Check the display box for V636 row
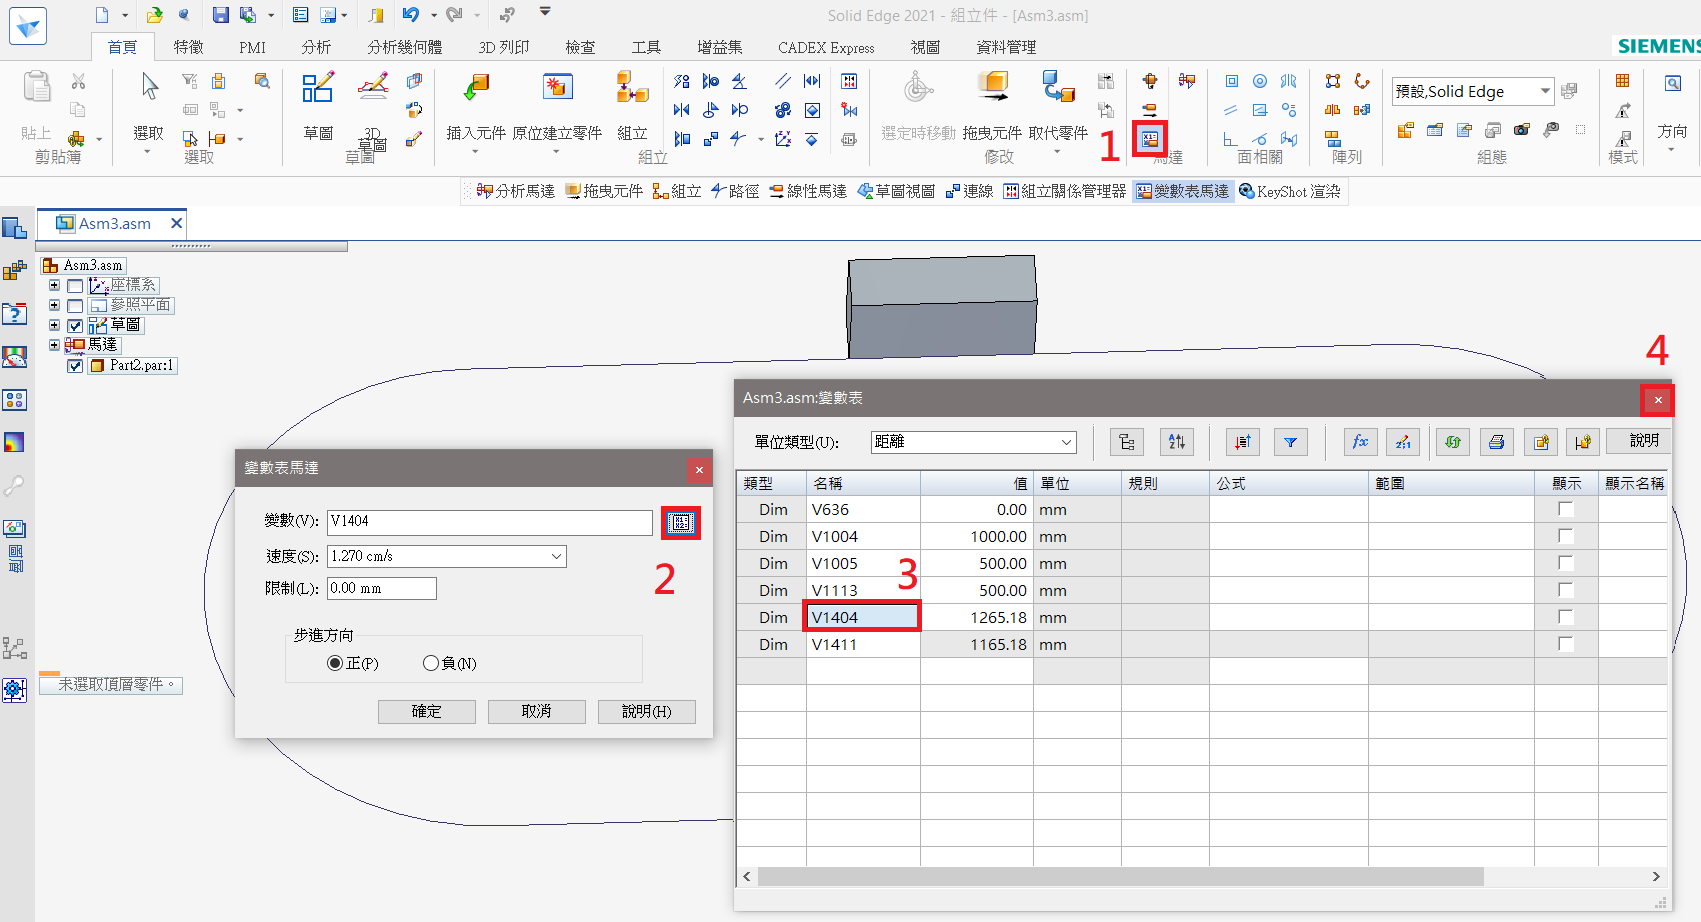 coord(1566,509)
